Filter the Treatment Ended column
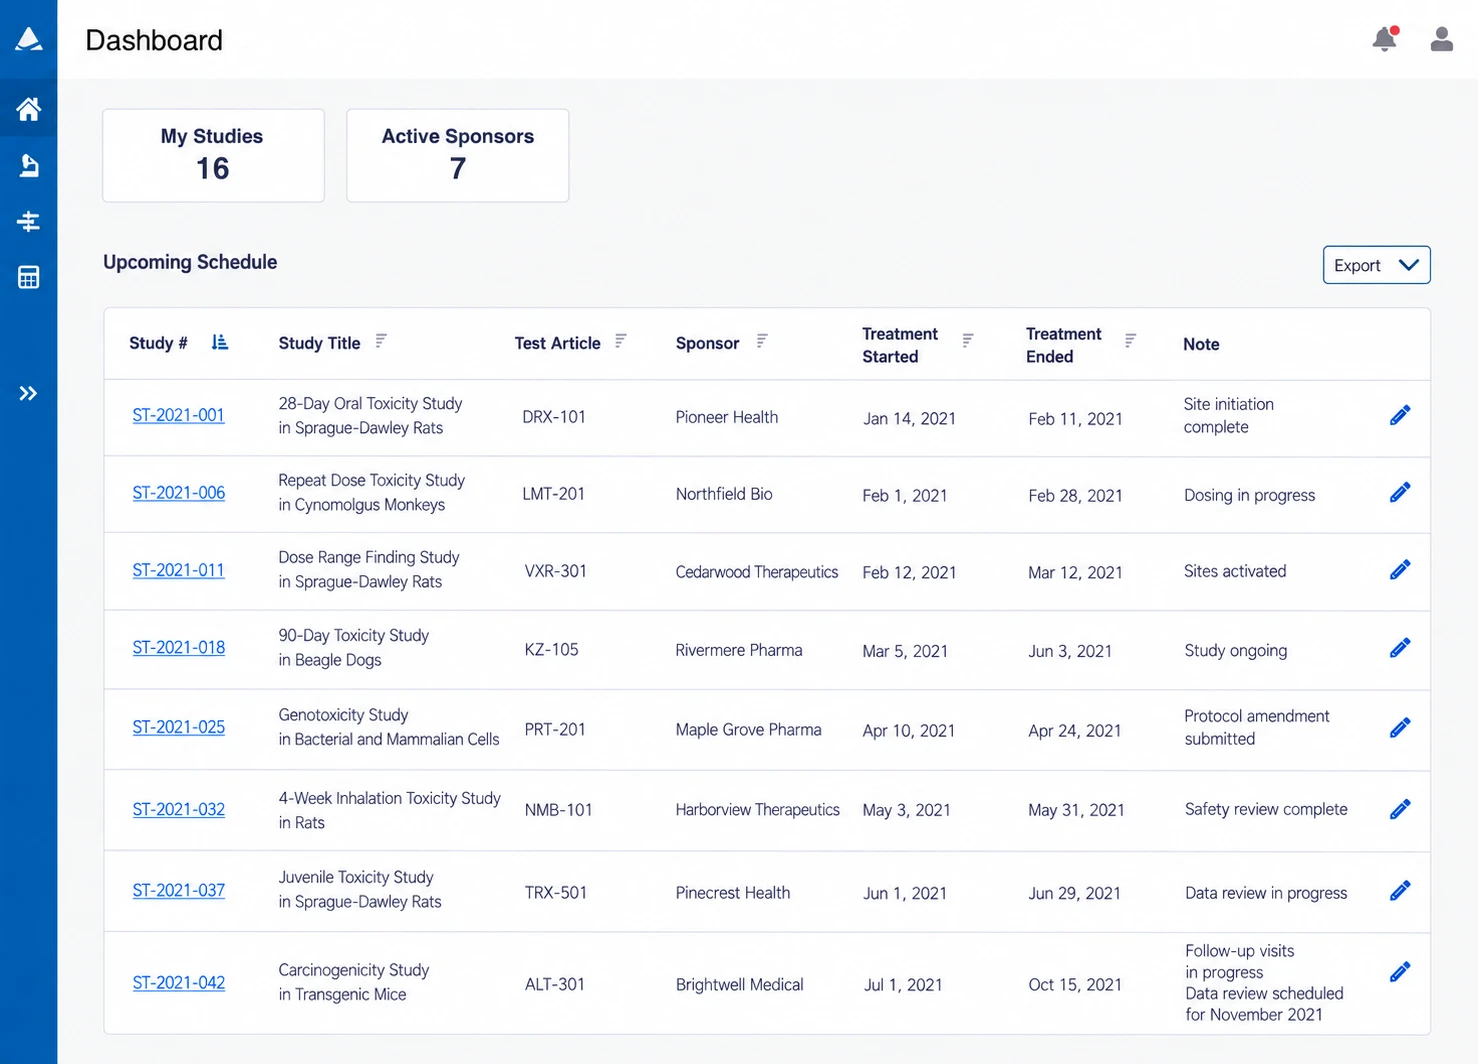The width and height of the screenshot is (1478, 1064). click(x=1130, y=341)
